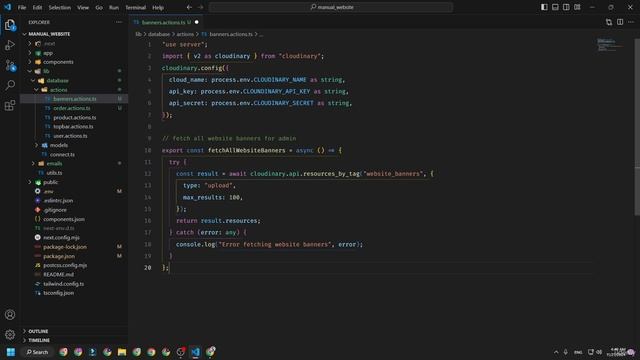Open the View menu
Image resolution: width=640 pixels, height=360 pixels.
(83, 7)
